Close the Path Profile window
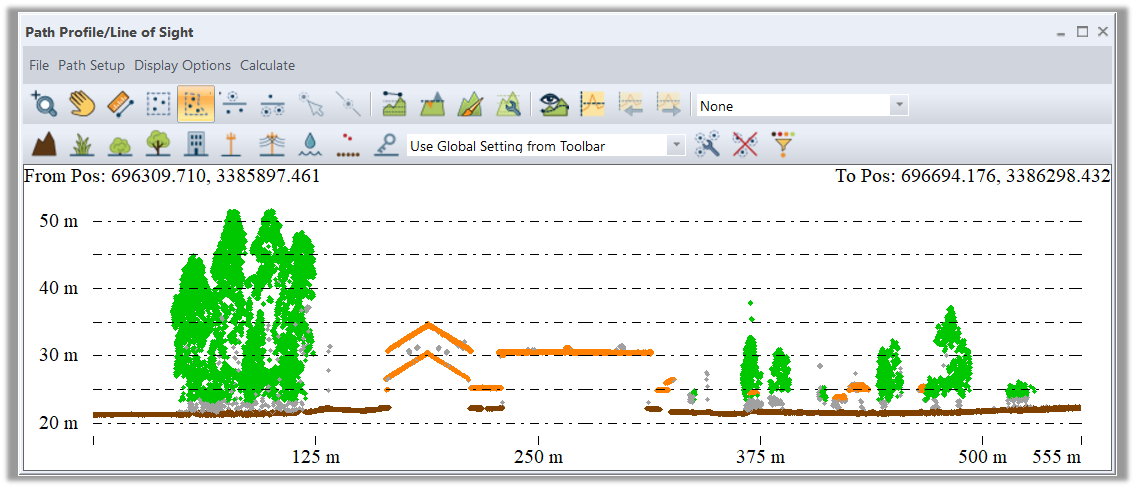Viewport: 1135px width, 488px height. (1102, 32)
